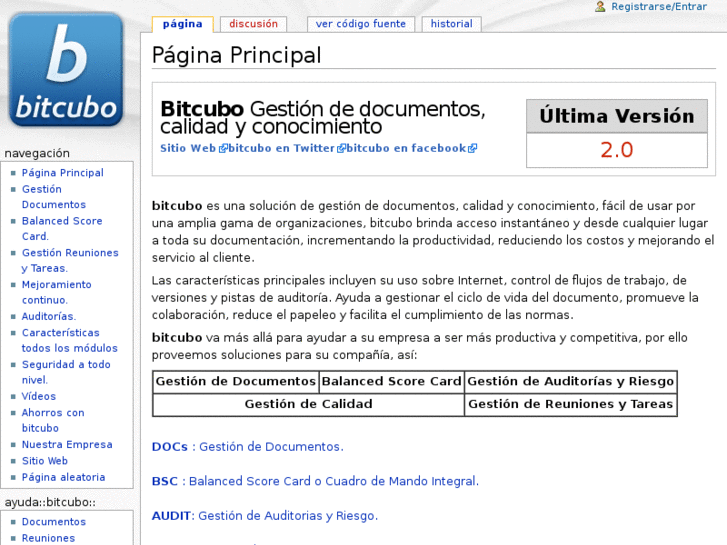Open Nuestra Empresa sidebar link
727x545 pixels.
click(x=67, y=444)
